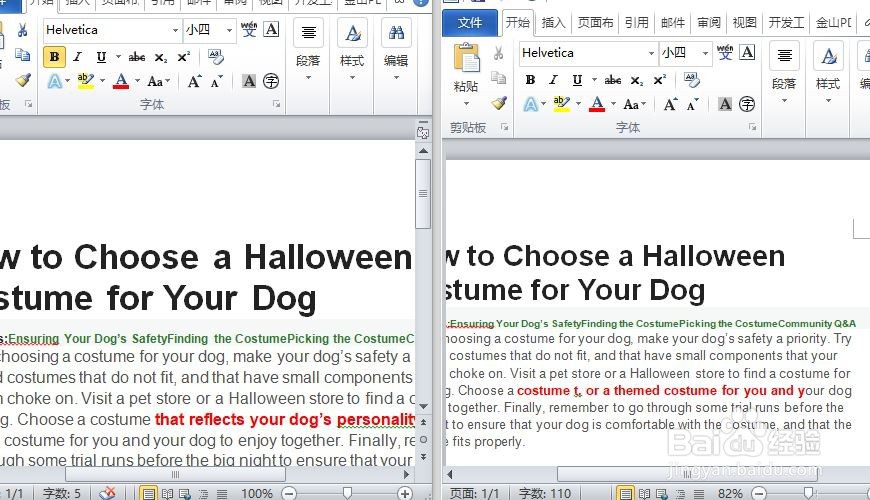Apply red font color in left window
The image size is (870, 500).
pyautogui.click(x=121, y=82)
